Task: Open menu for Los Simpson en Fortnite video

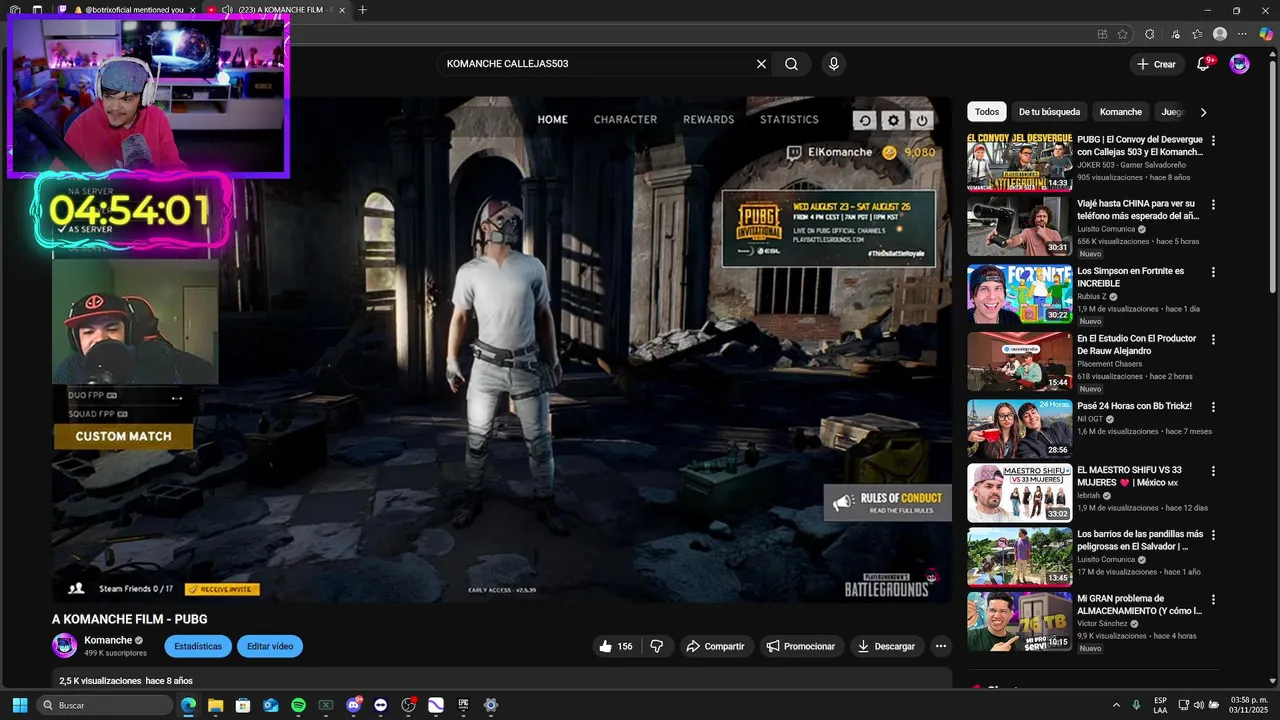Action: click(x=1213, y=272)
